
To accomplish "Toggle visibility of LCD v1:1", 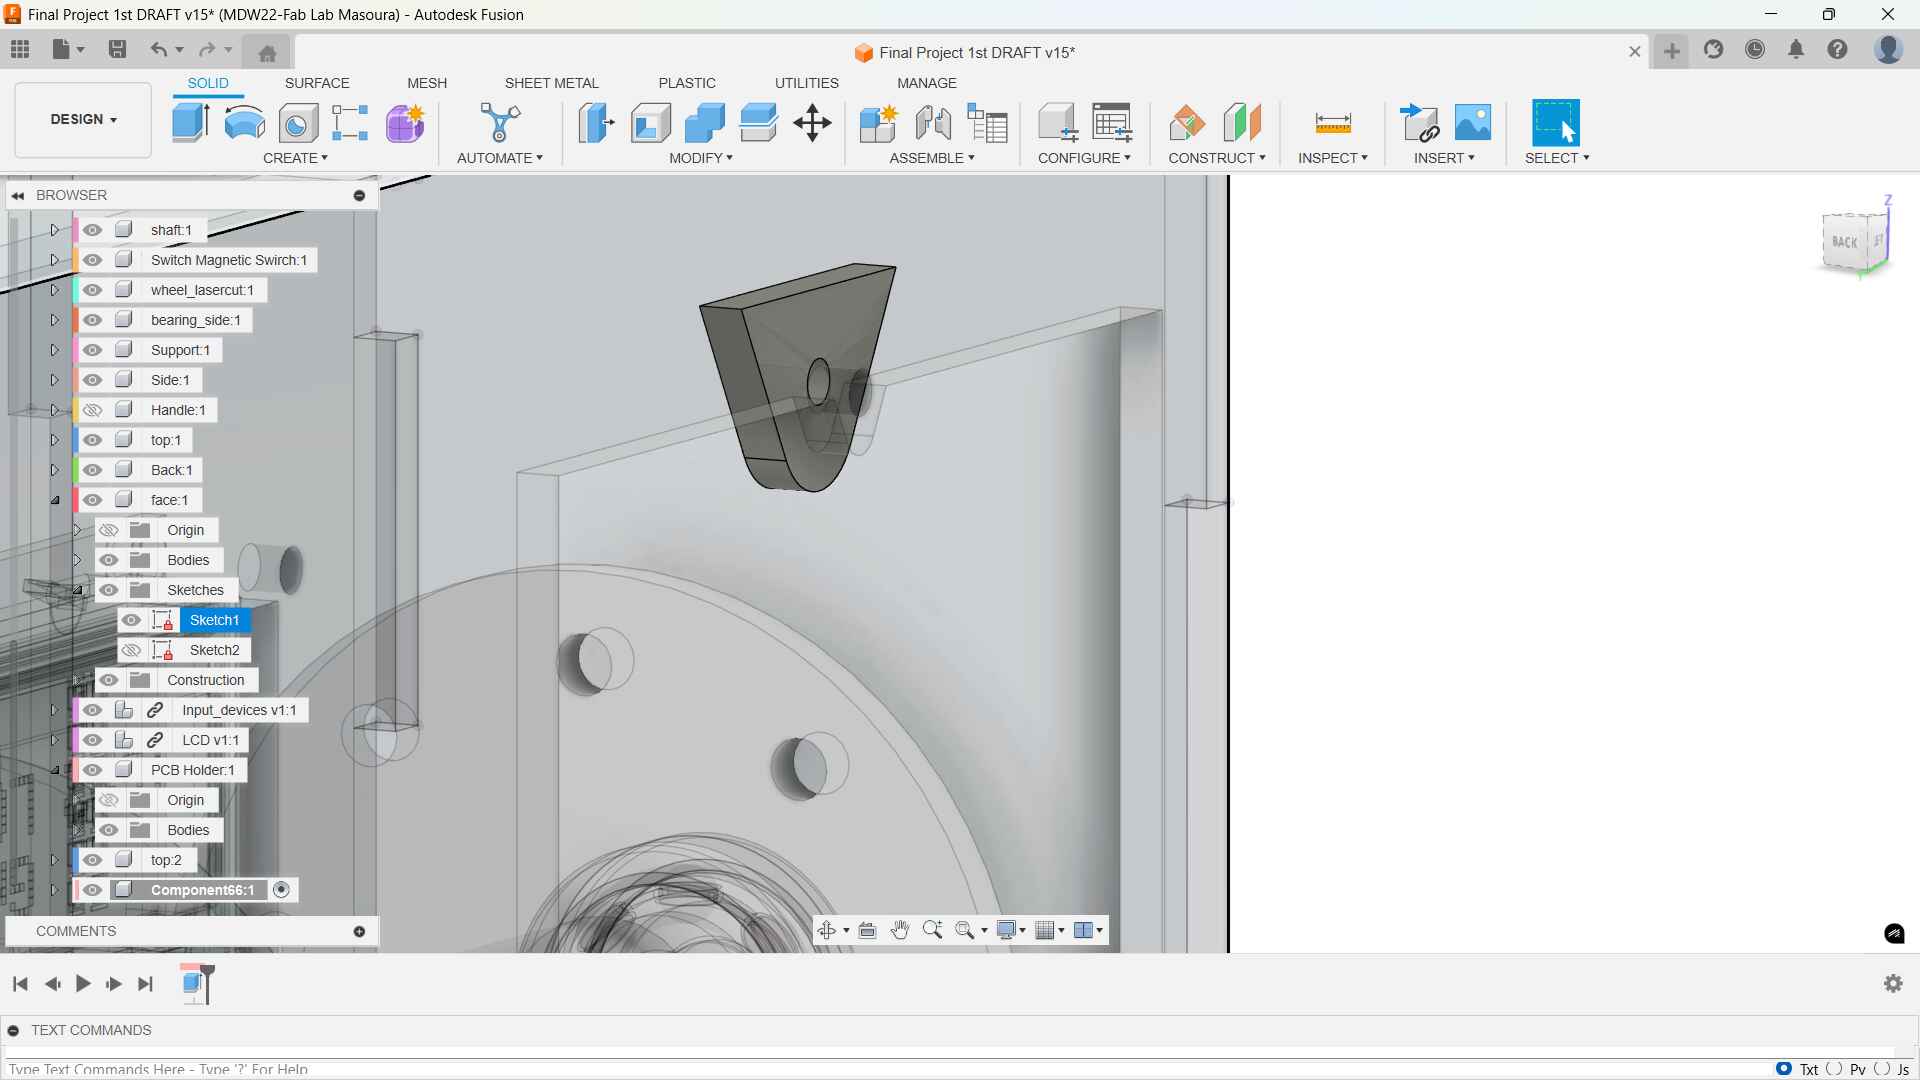I will click(x=93, y=740).
